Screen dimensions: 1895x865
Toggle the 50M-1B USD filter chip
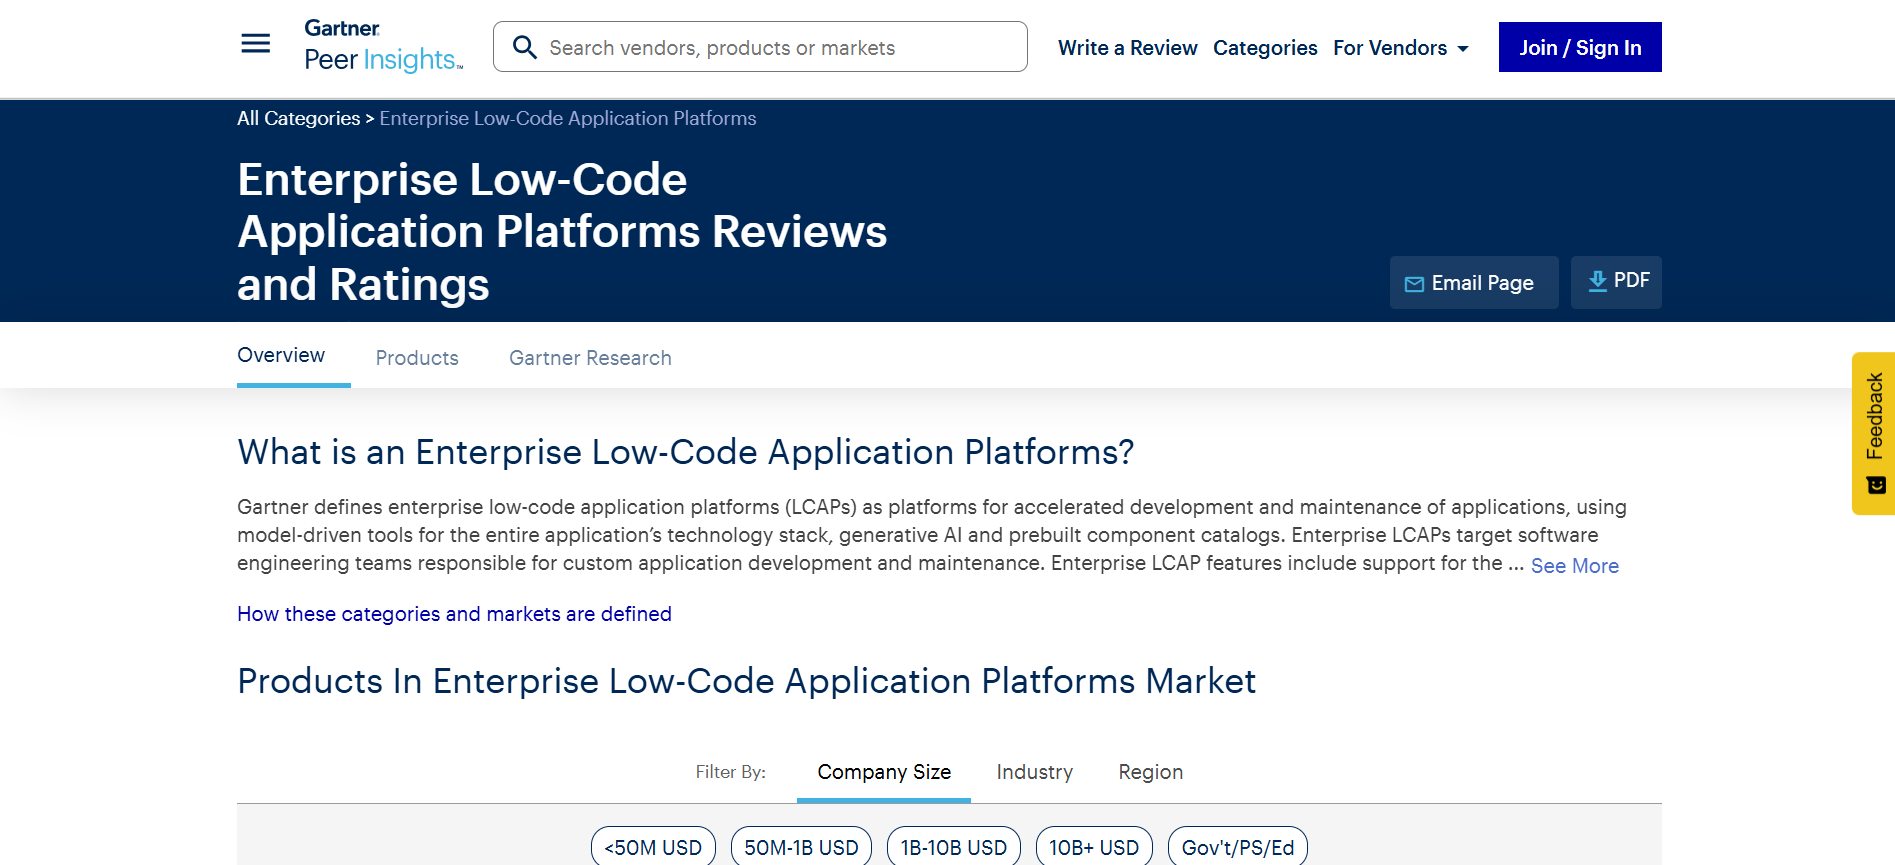tap(801, 847)
